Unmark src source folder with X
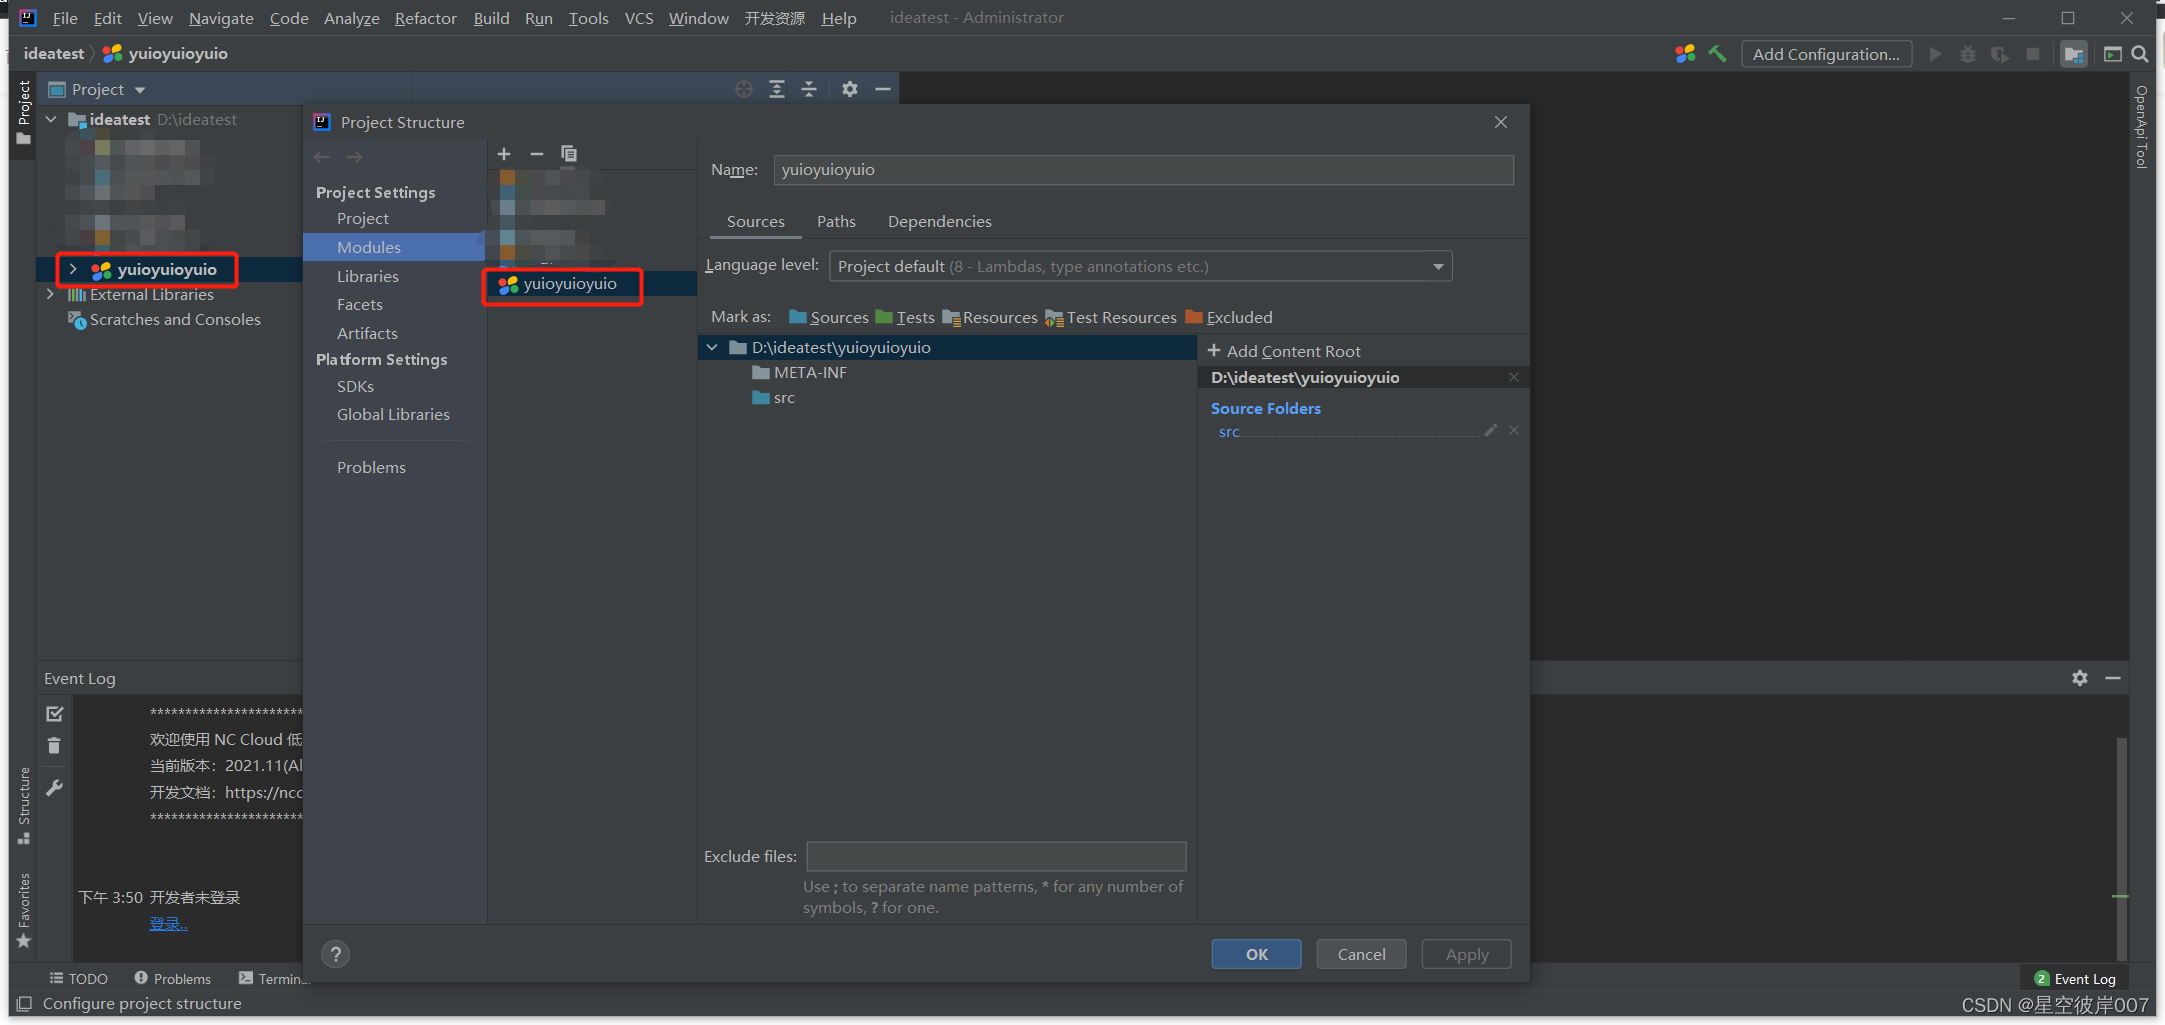This screenshot has height=1025, width=2165. (1514, 430)
